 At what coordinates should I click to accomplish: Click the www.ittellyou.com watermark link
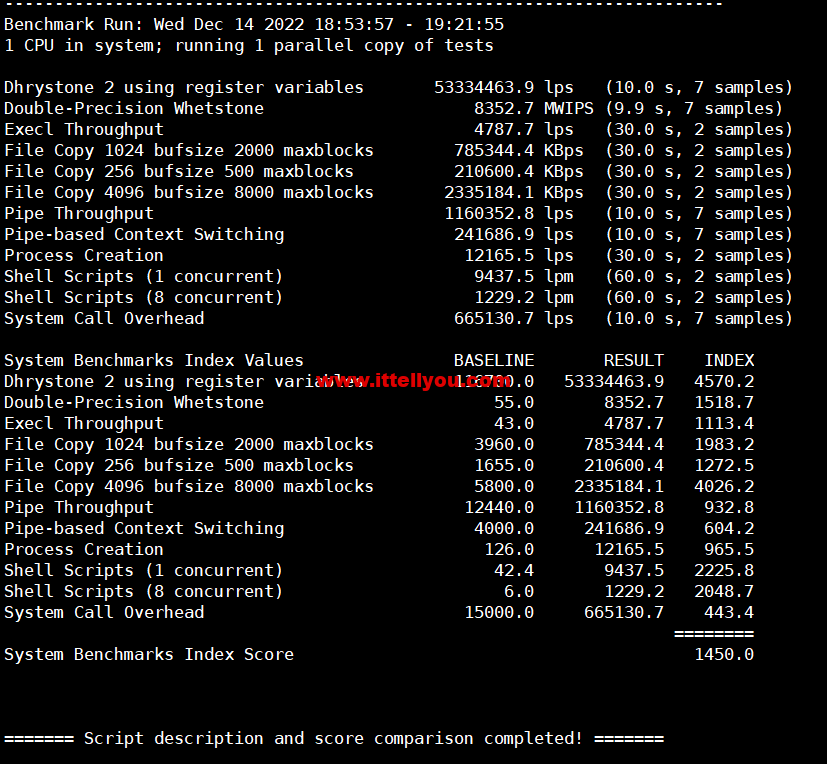414,380
